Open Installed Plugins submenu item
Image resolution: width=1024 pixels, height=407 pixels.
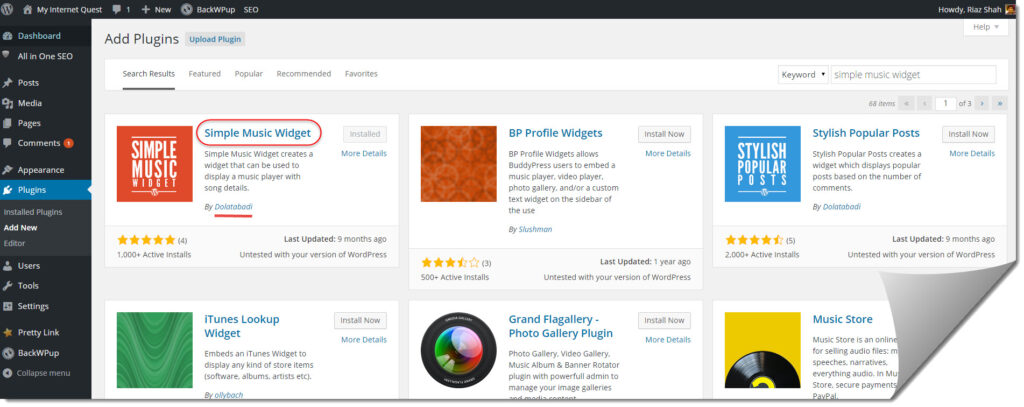point(33,212)
